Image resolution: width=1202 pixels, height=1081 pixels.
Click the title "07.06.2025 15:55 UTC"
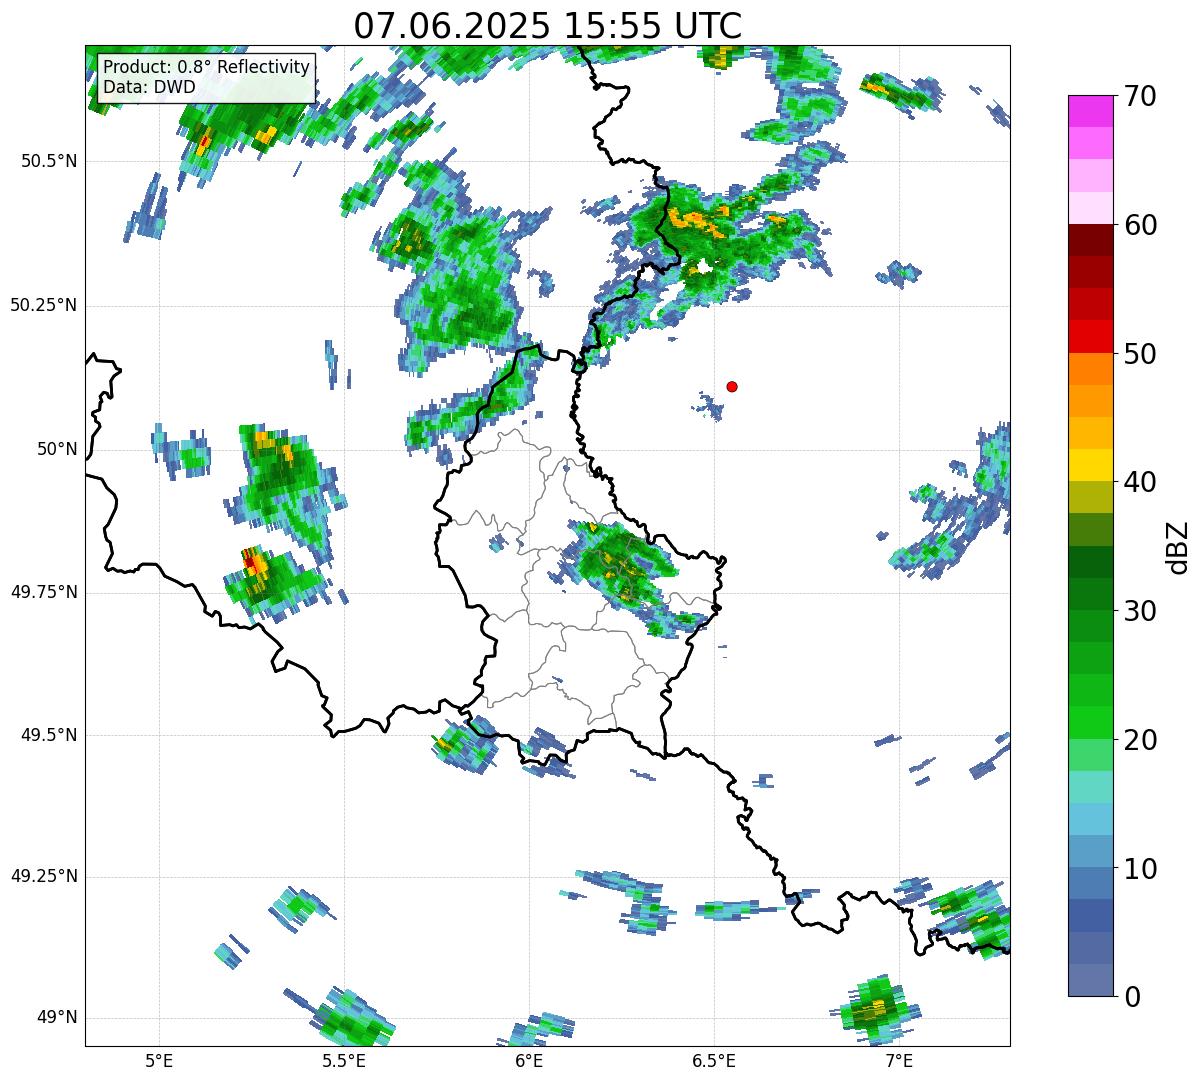(x=548, y=26)
